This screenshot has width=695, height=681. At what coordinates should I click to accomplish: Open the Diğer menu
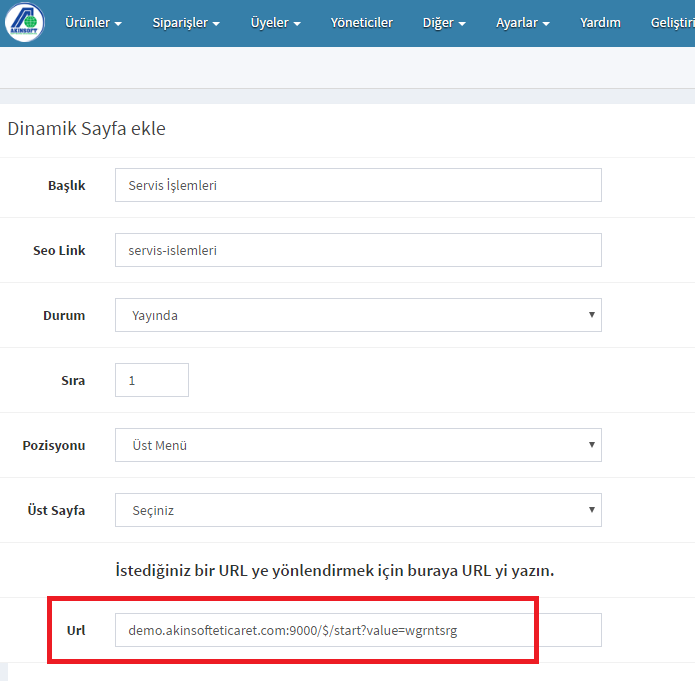[x=444, y=23]
